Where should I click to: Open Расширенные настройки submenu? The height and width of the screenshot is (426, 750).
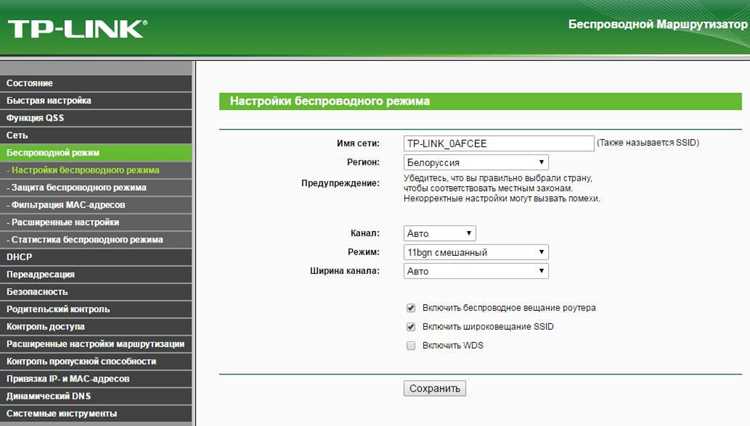tap(96, 222)
